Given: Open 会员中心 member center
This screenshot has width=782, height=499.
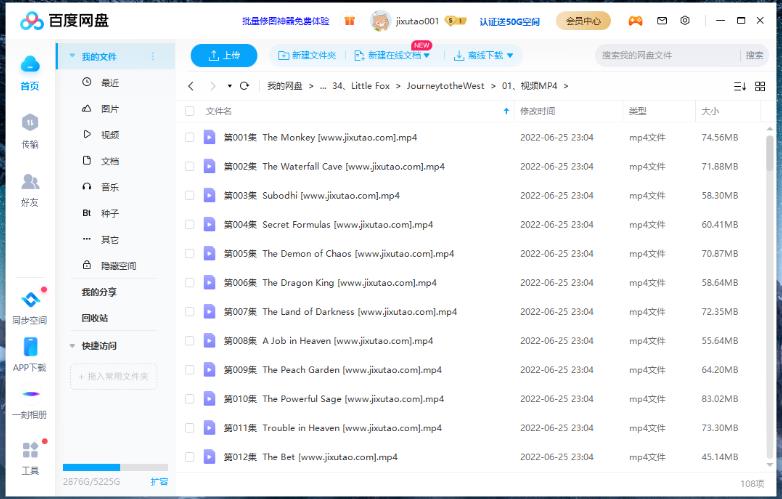Looking at the screenshot, I should point(583,21).
